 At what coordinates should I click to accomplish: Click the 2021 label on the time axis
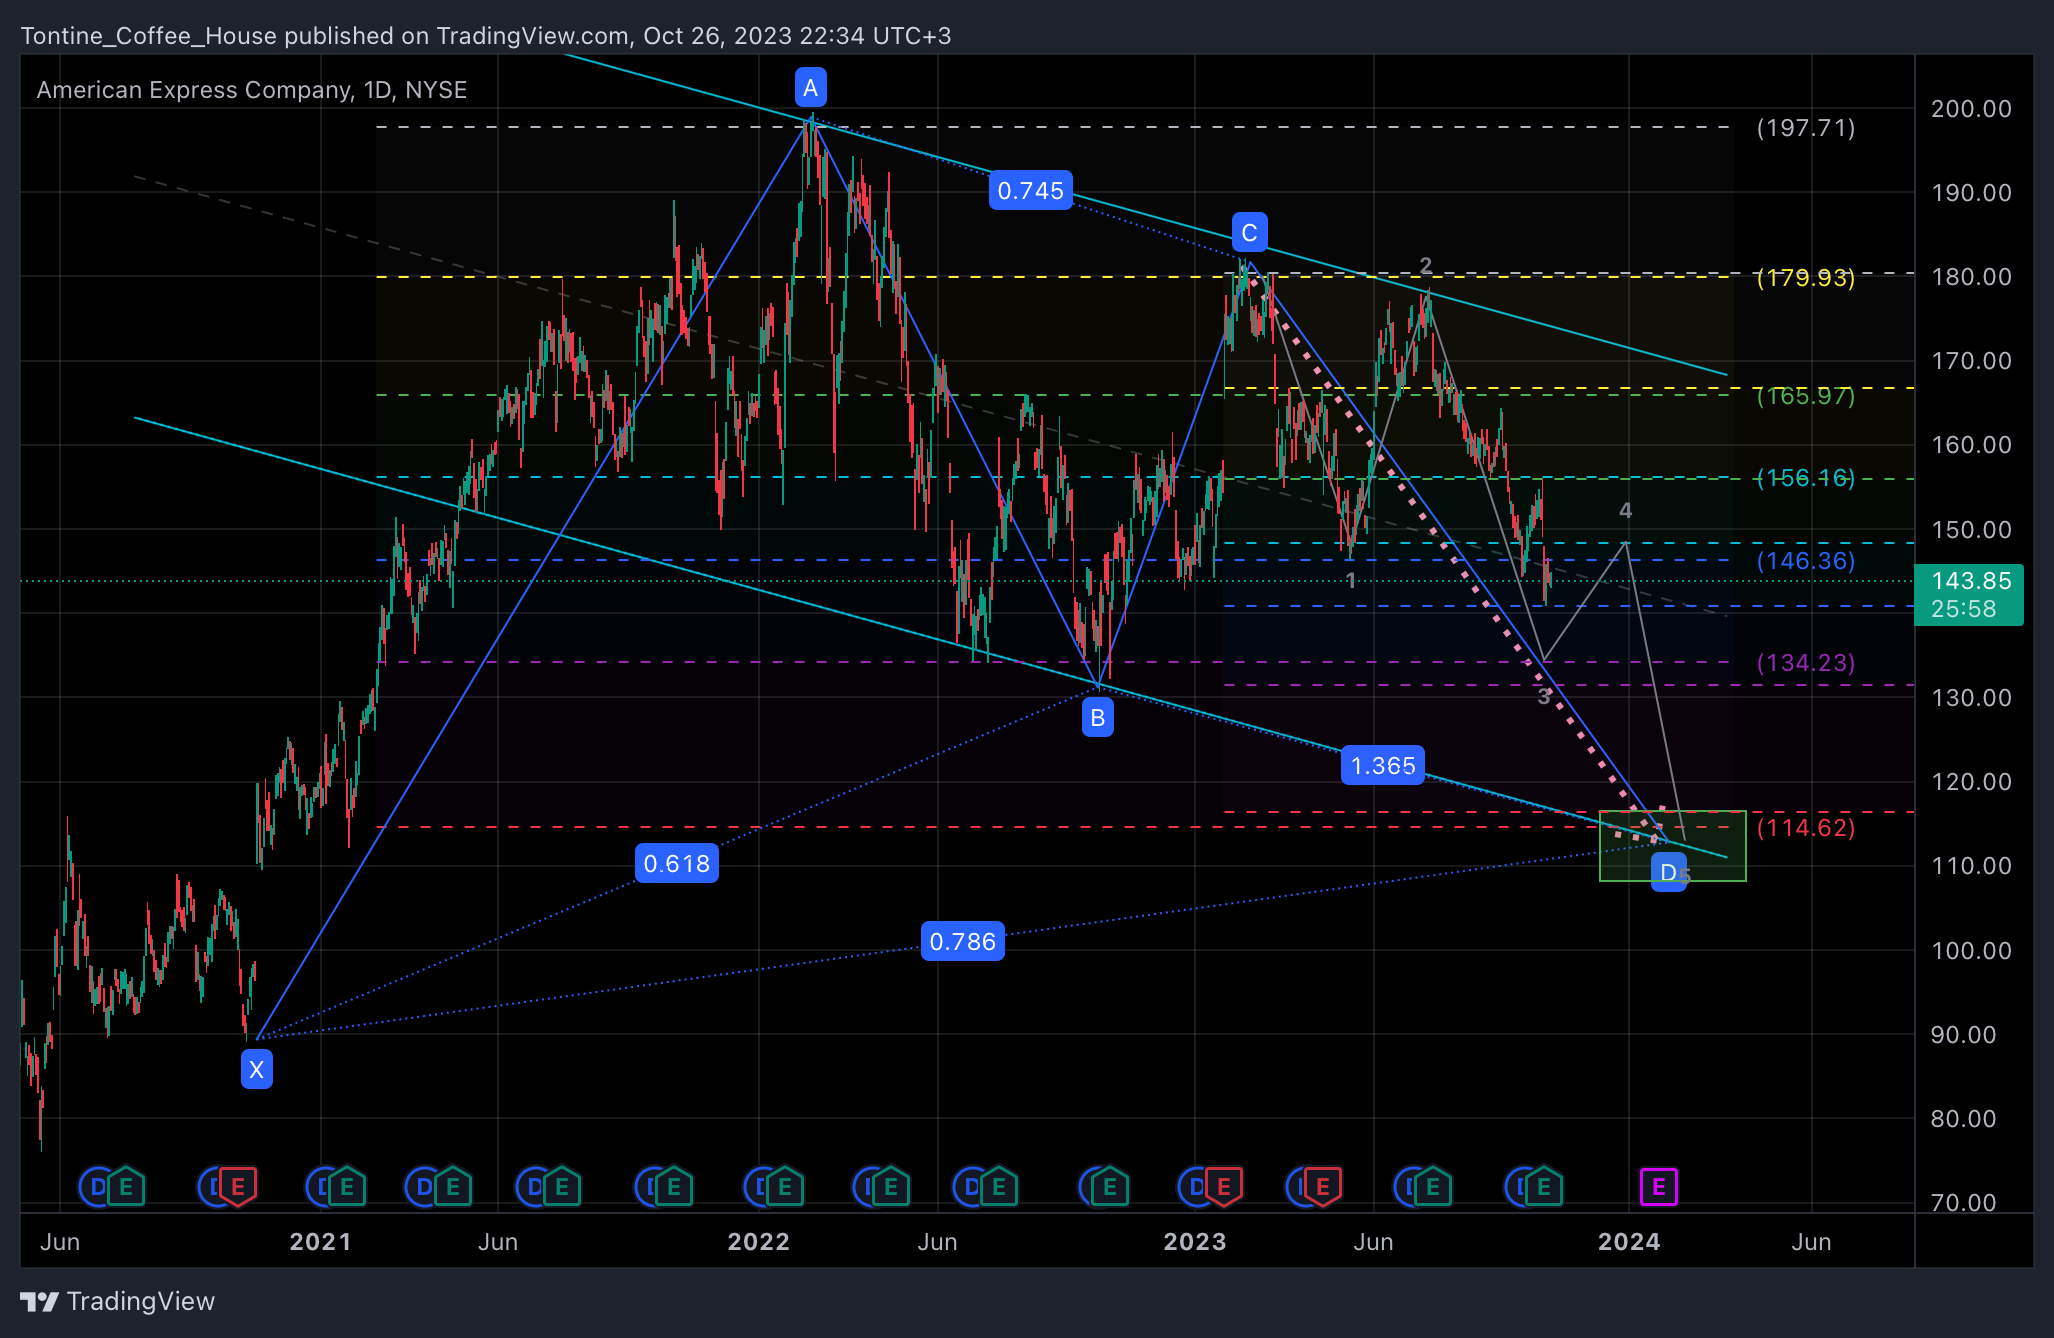[x=320, y=1242]
